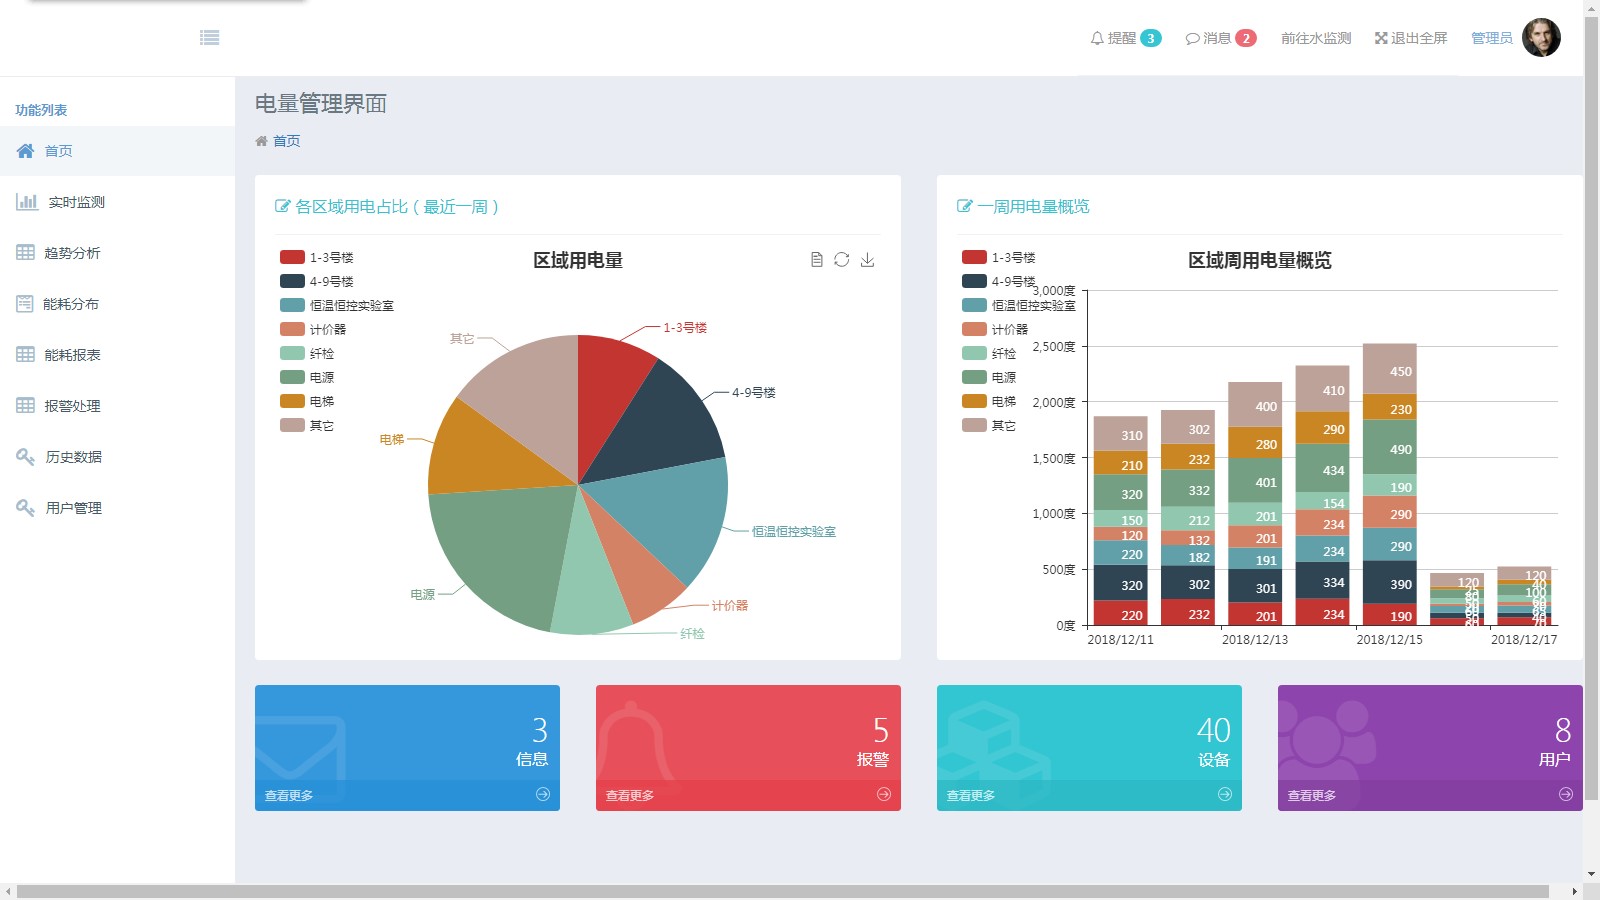Click the horizontal scrollbar at page bottom
1600x900 pixels.
[783, 891]
